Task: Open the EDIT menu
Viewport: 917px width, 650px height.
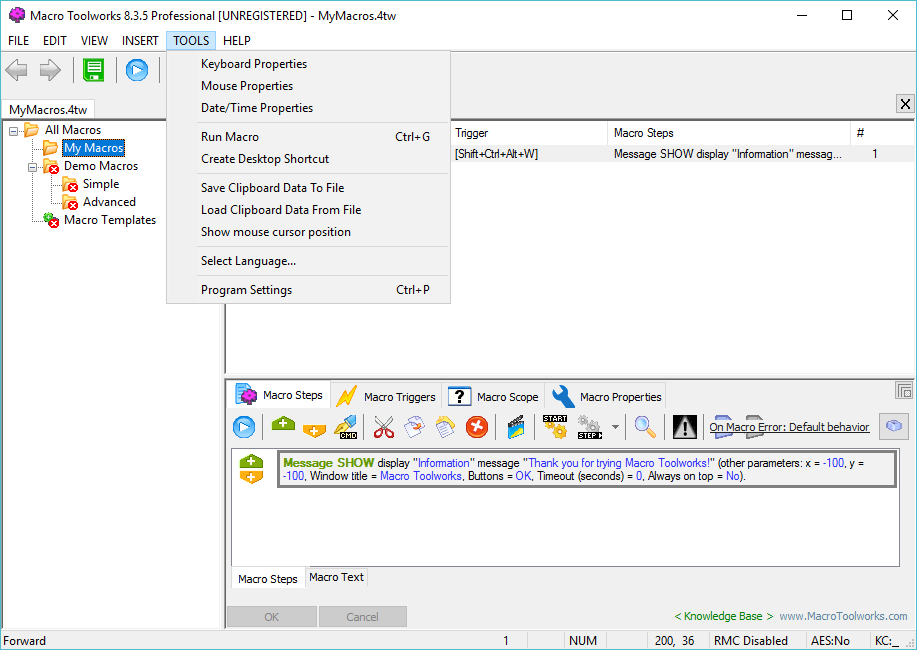Action: tap(54, 41)
